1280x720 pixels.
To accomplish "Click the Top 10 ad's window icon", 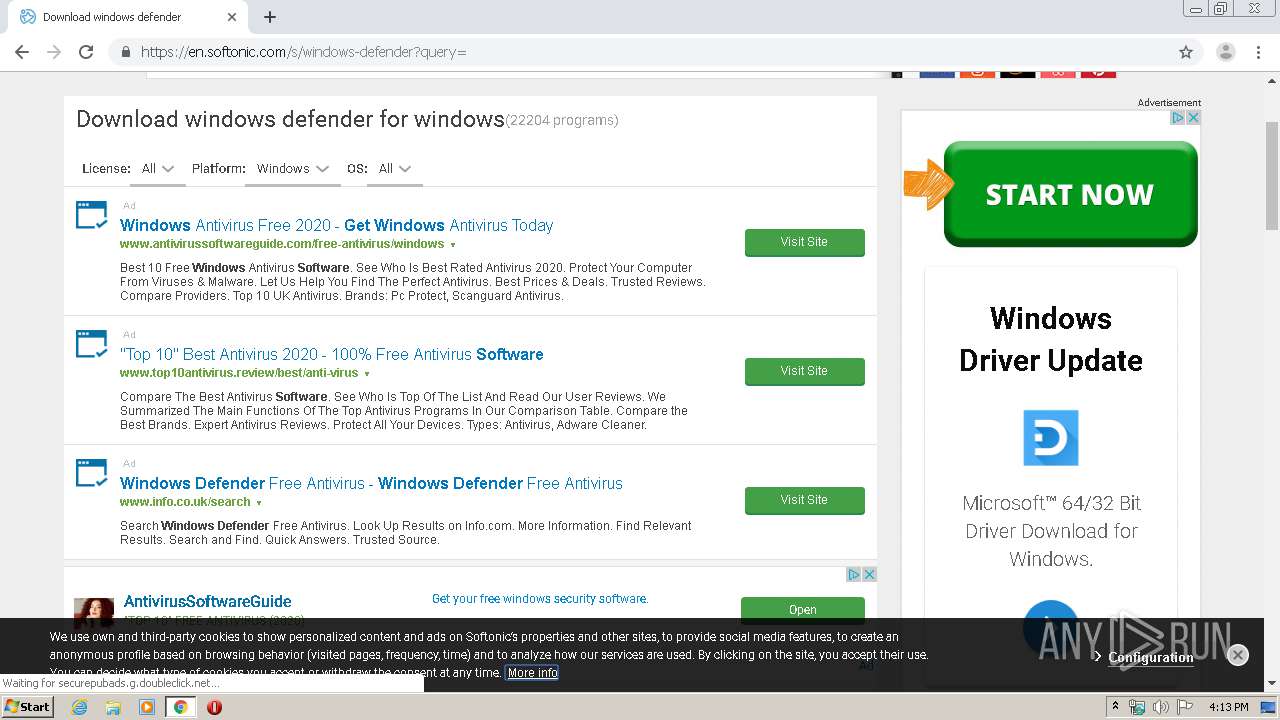I will pyautogui.click(x=92, y=344).
